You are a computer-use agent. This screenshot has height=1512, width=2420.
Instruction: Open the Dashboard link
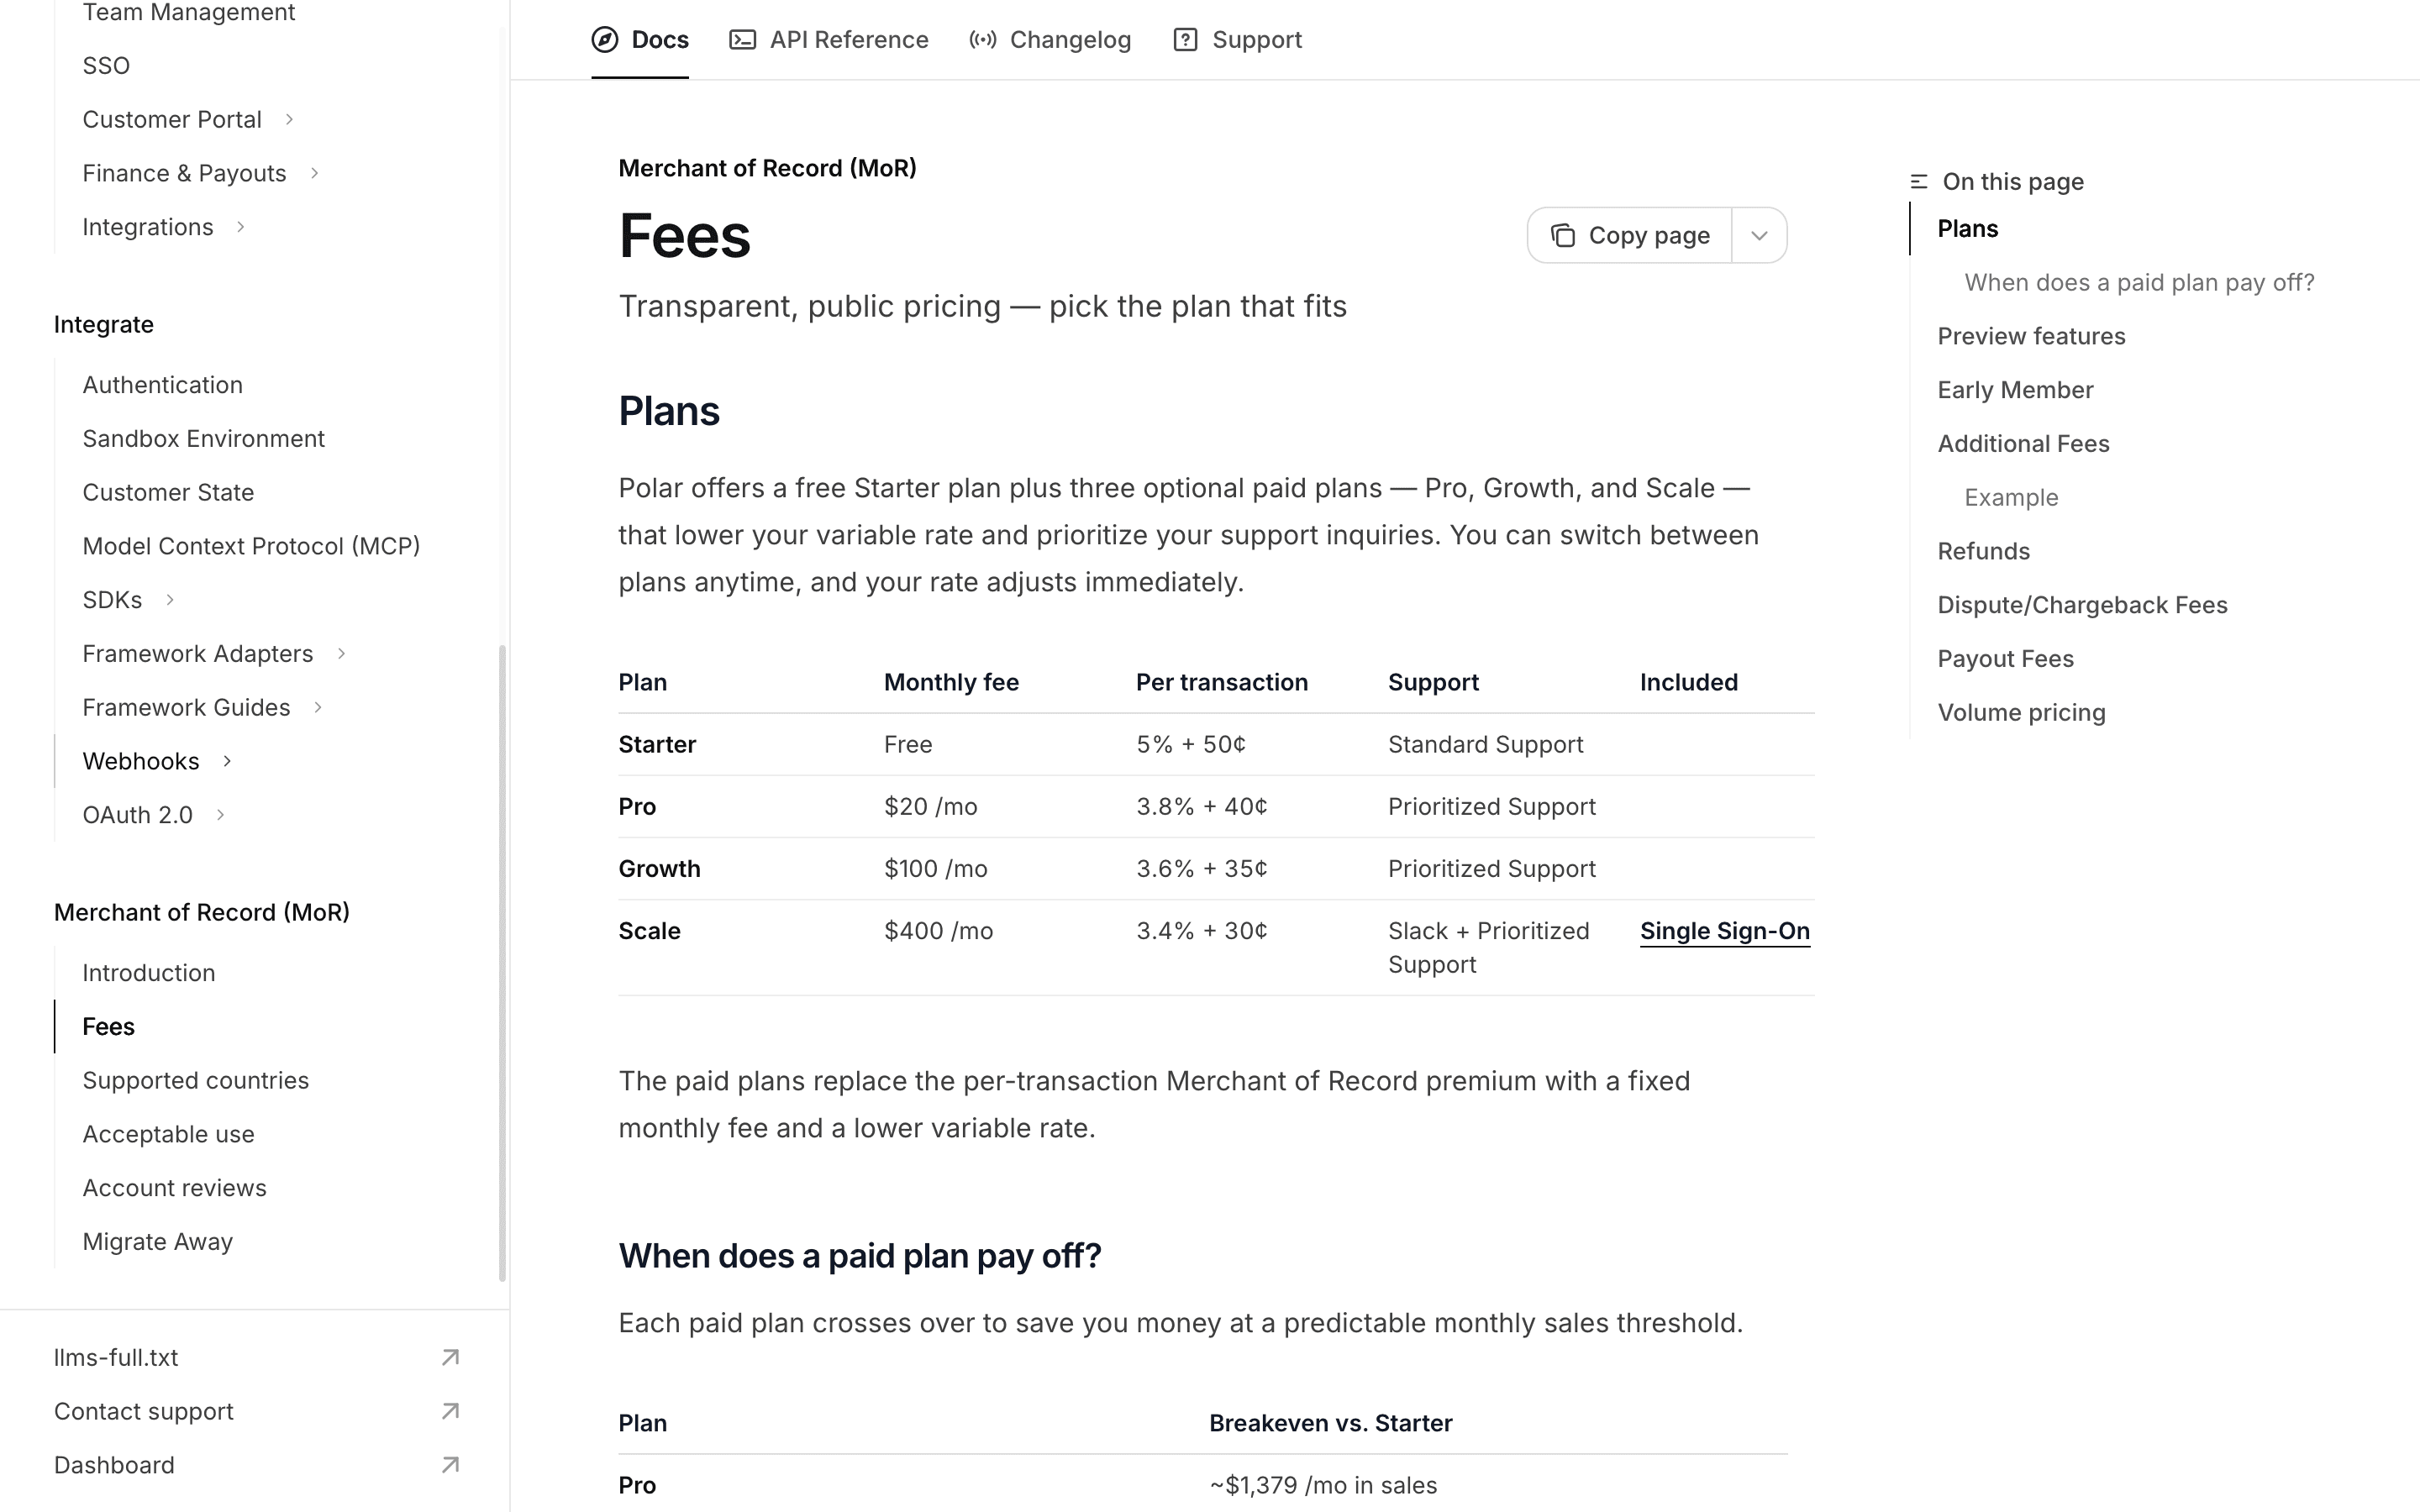(114, 1466)
